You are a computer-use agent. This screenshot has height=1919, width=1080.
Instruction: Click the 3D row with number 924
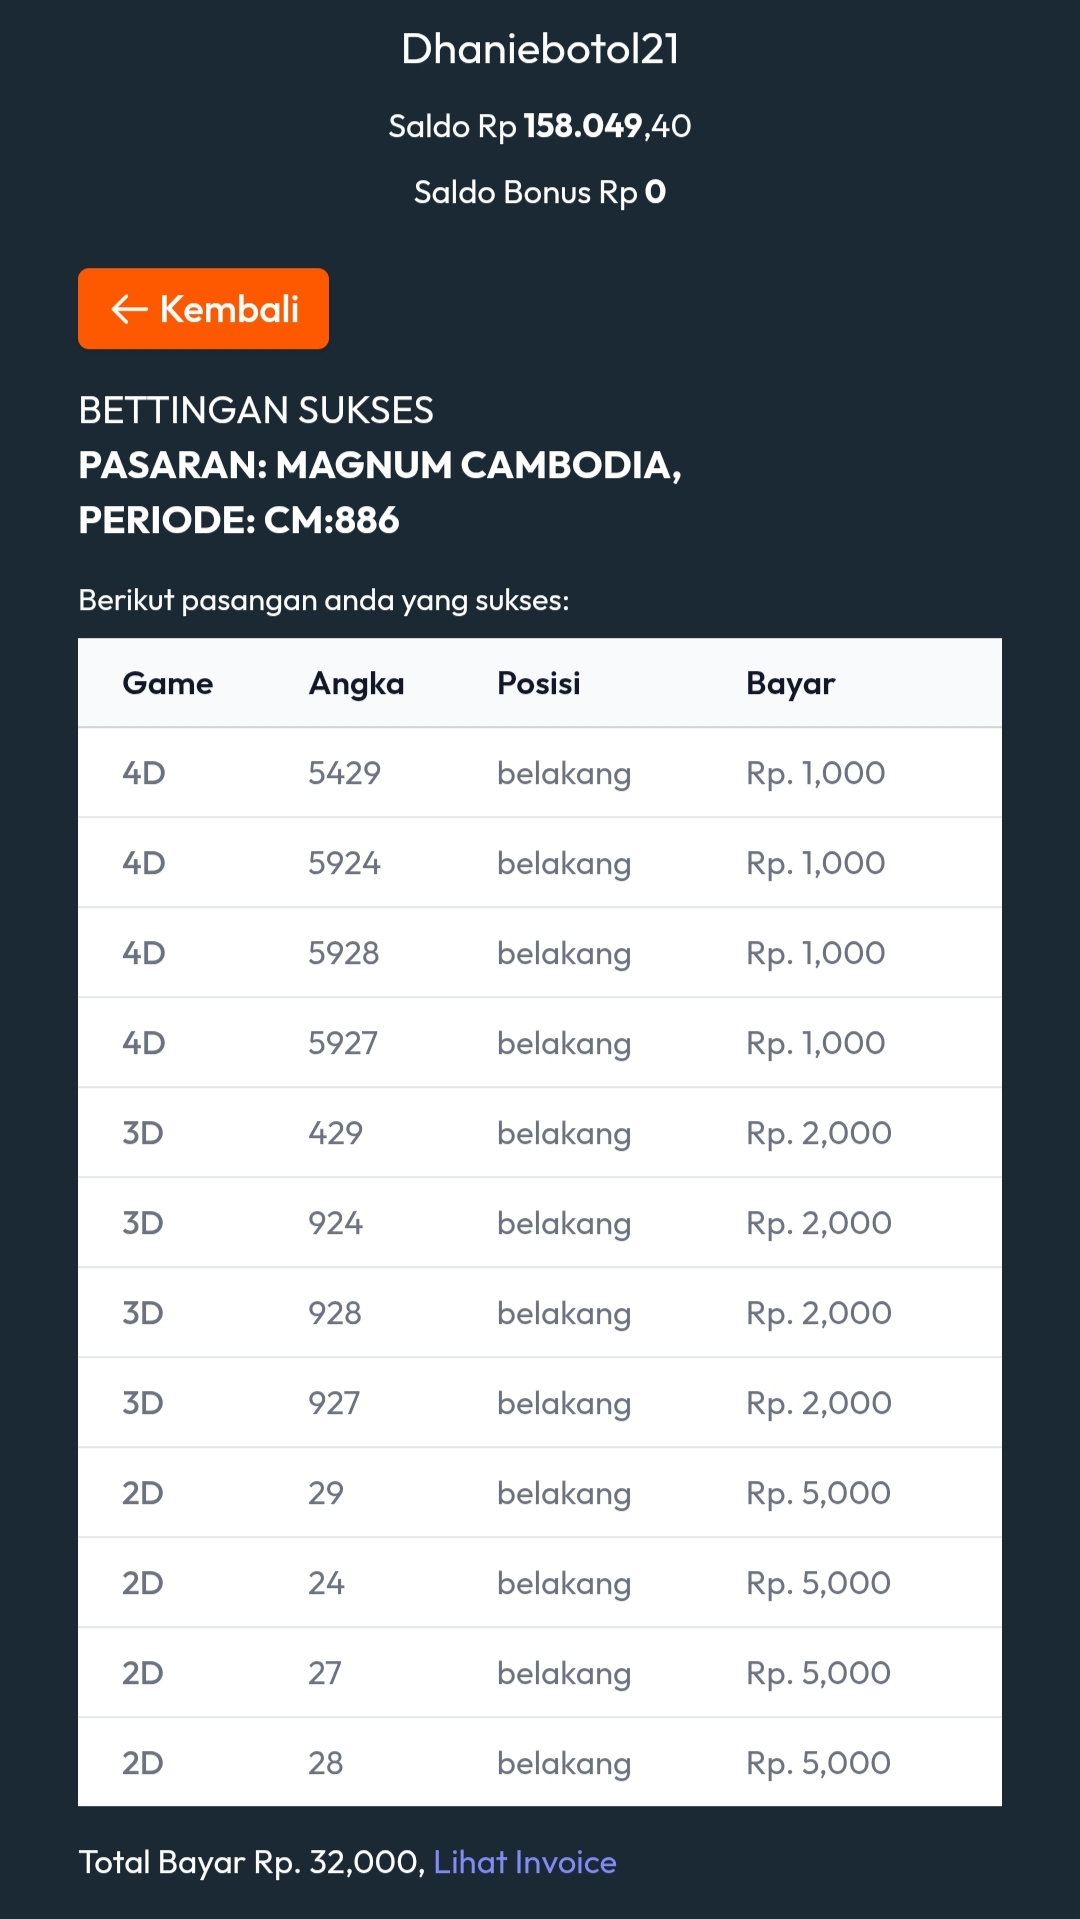(x=540, y=1223)
